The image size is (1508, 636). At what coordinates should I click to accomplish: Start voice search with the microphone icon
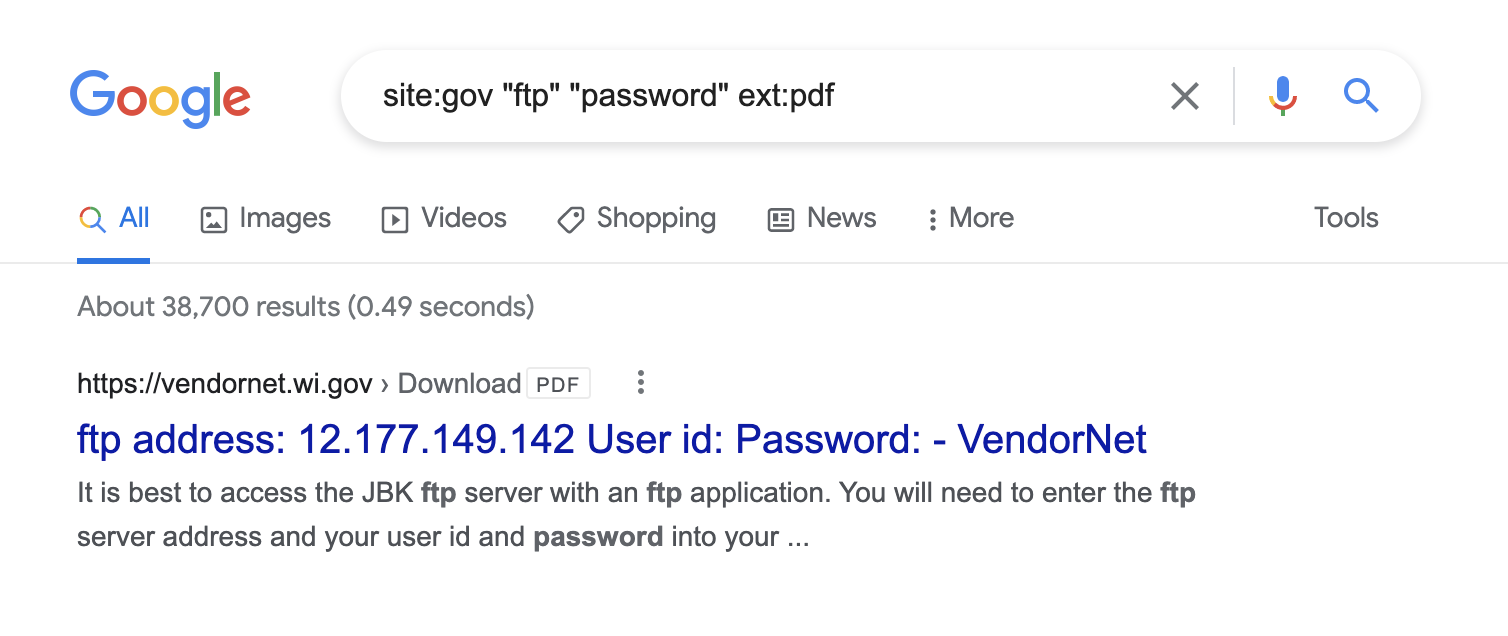[x=1283, y=96]
